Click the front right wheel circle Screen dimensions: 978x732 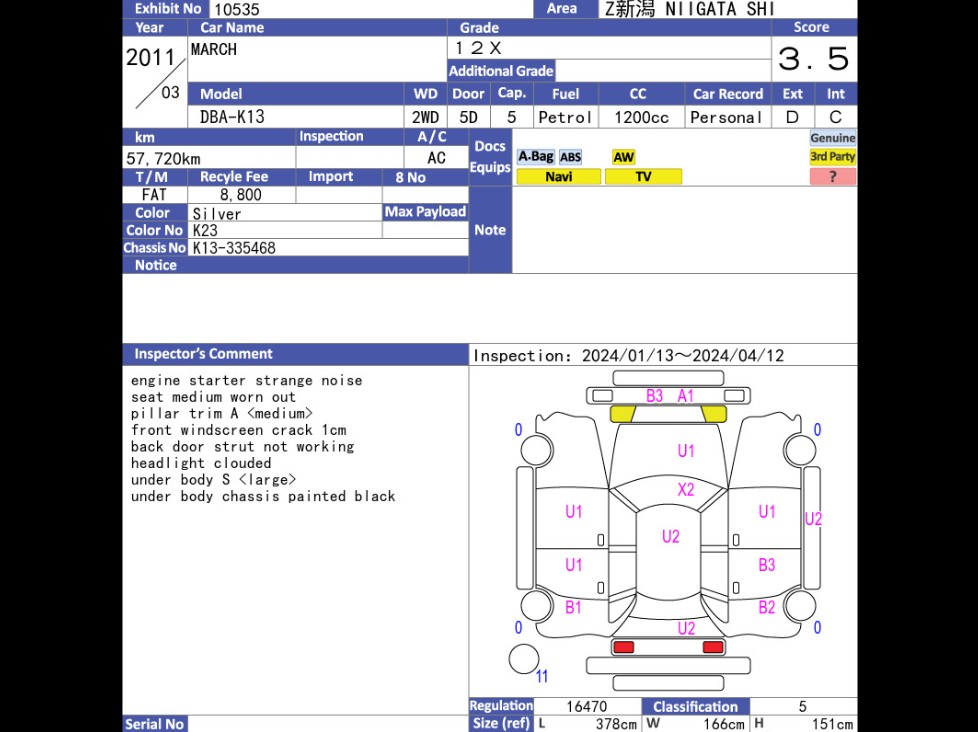click(800, 450)
